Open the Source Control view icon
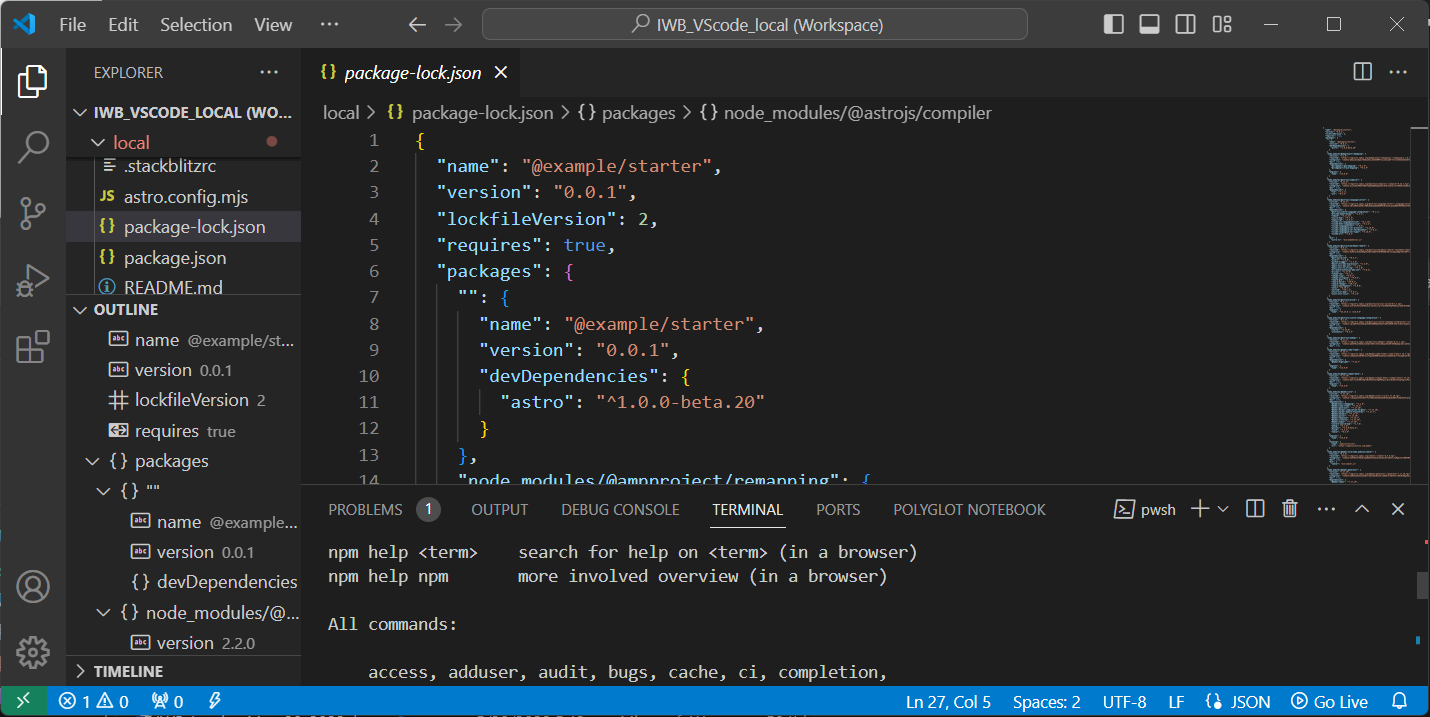The height and width of the screenshot is (717, 1430). click(x=33, y=213)
